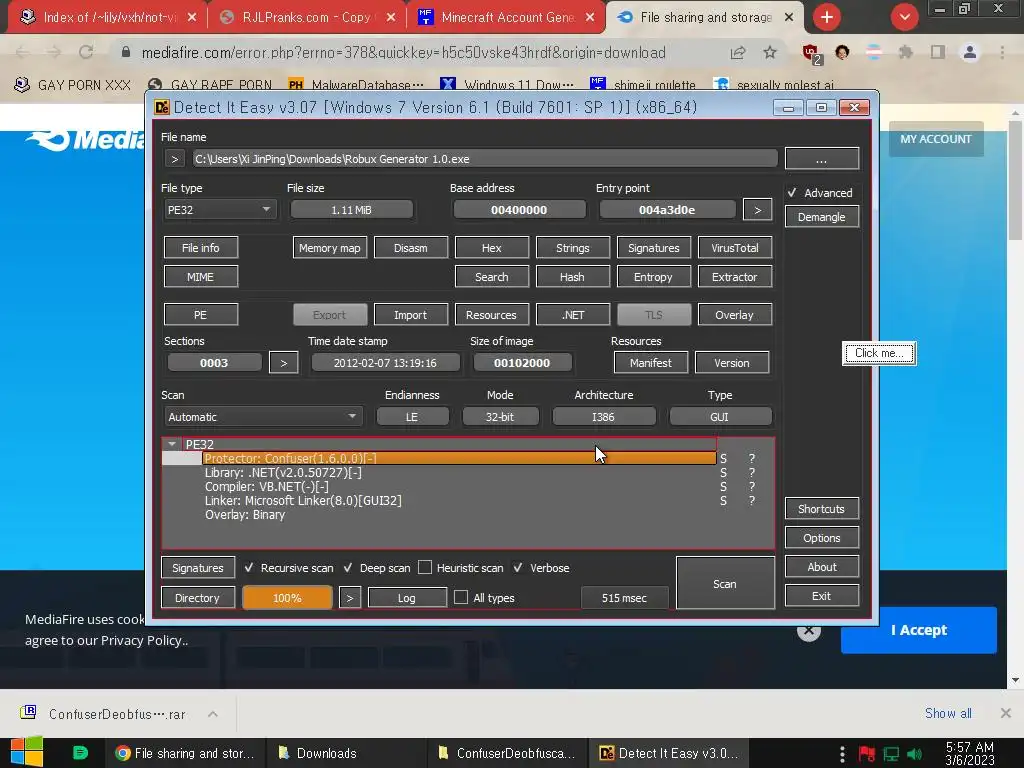The height and width of the screenshot is (768, 1024).
Task: Click arrow next to 100% progress
Action: (x=349, y=598)
